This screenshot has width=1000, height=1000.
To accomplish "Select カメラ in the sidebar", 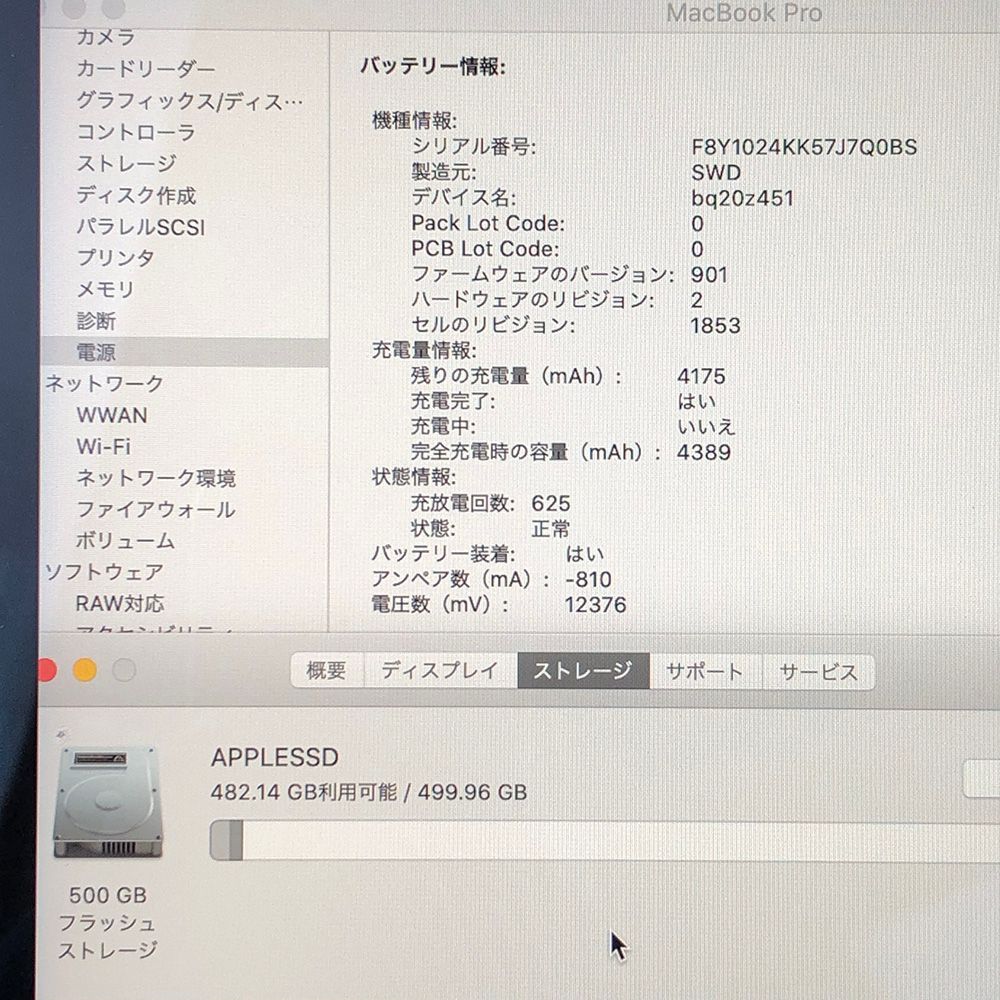I will pos(105,37).
